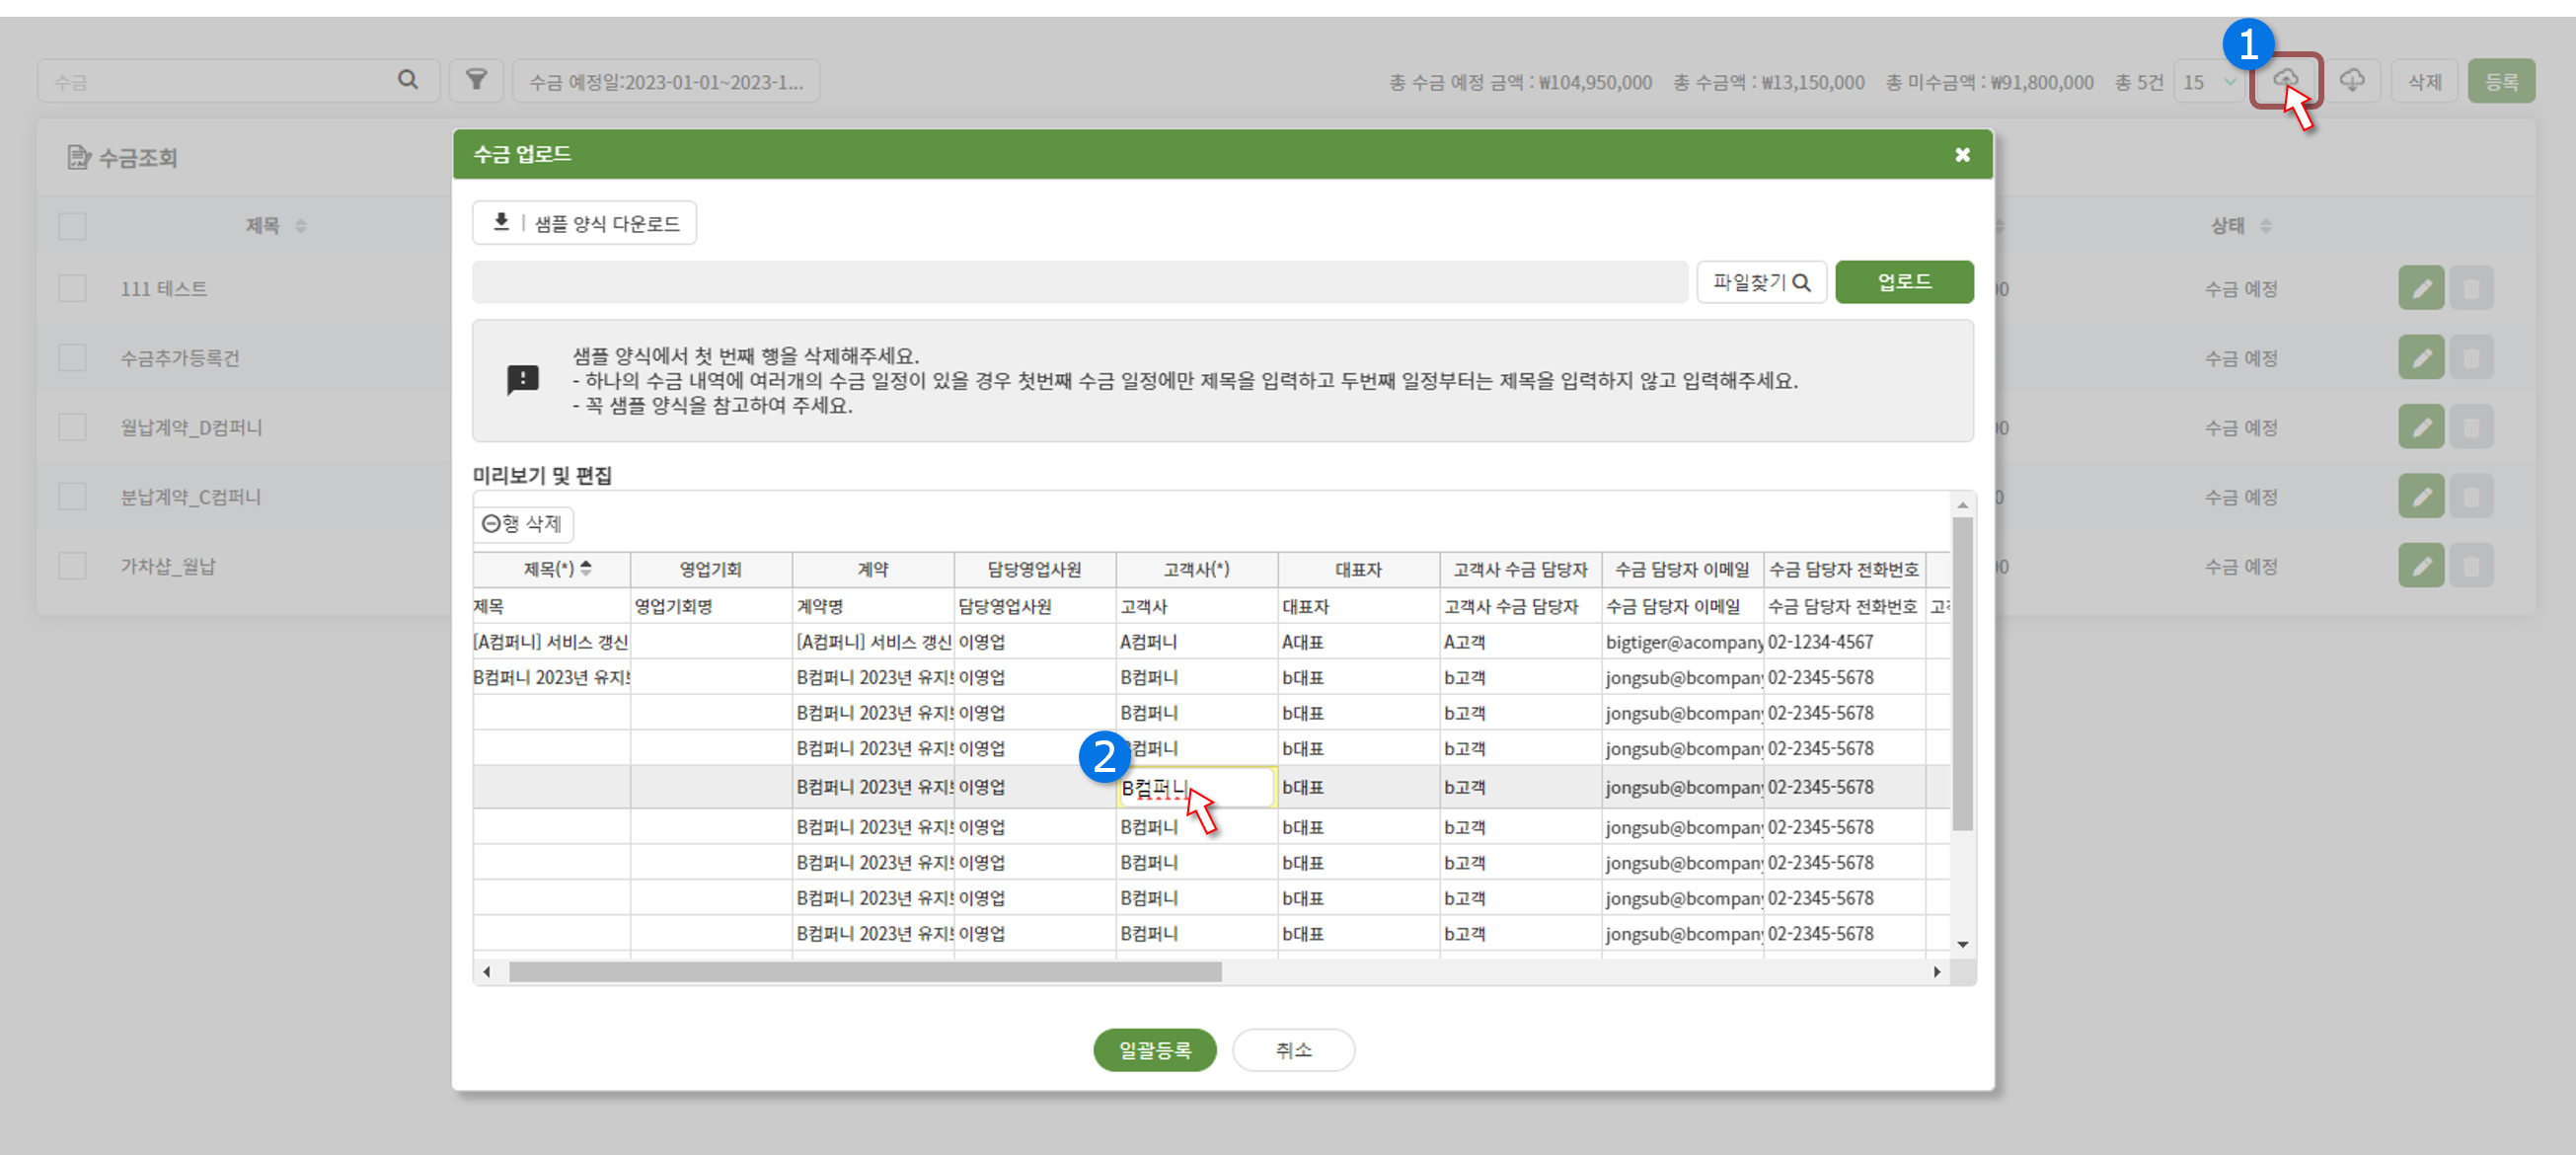The height and width of the screenshot is (1155, 2576).
Task: Edit the 111 테스트 row with pencil icon
Action: (2421, 289)
